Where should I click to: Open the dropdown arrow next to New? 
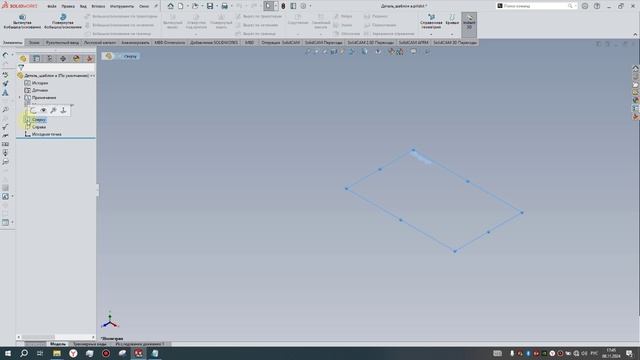tap(187, 6)
